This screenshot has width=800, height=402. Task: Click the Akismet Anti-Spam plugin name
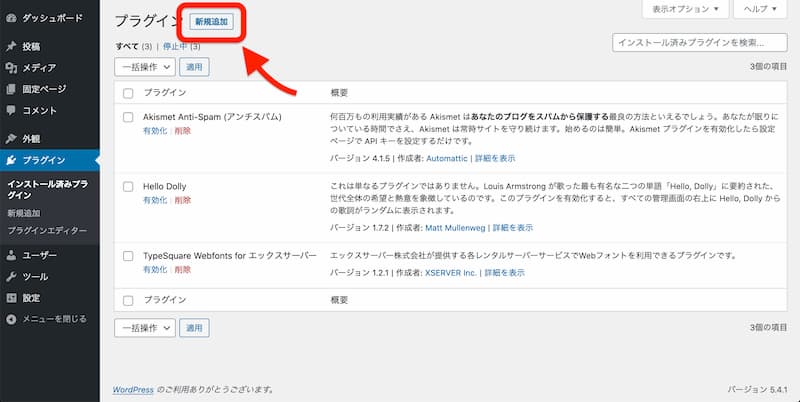coord(212,117)
